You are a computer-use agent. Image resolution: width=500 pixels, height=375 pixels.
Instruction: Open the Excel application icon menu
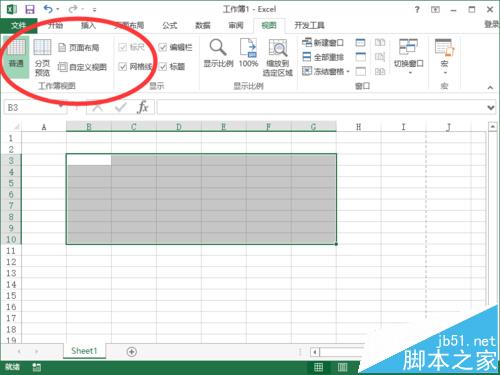pos(12,9)
